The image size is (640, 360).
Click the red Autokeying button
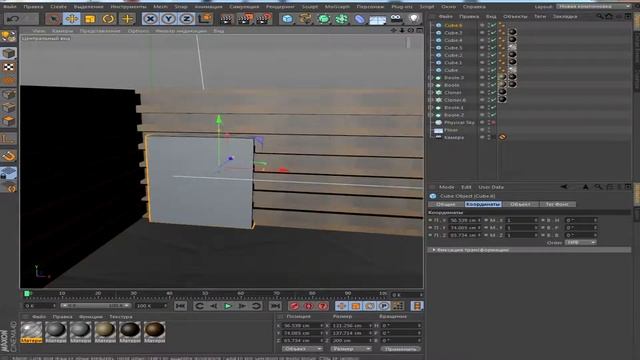click(x=309, y=306)
